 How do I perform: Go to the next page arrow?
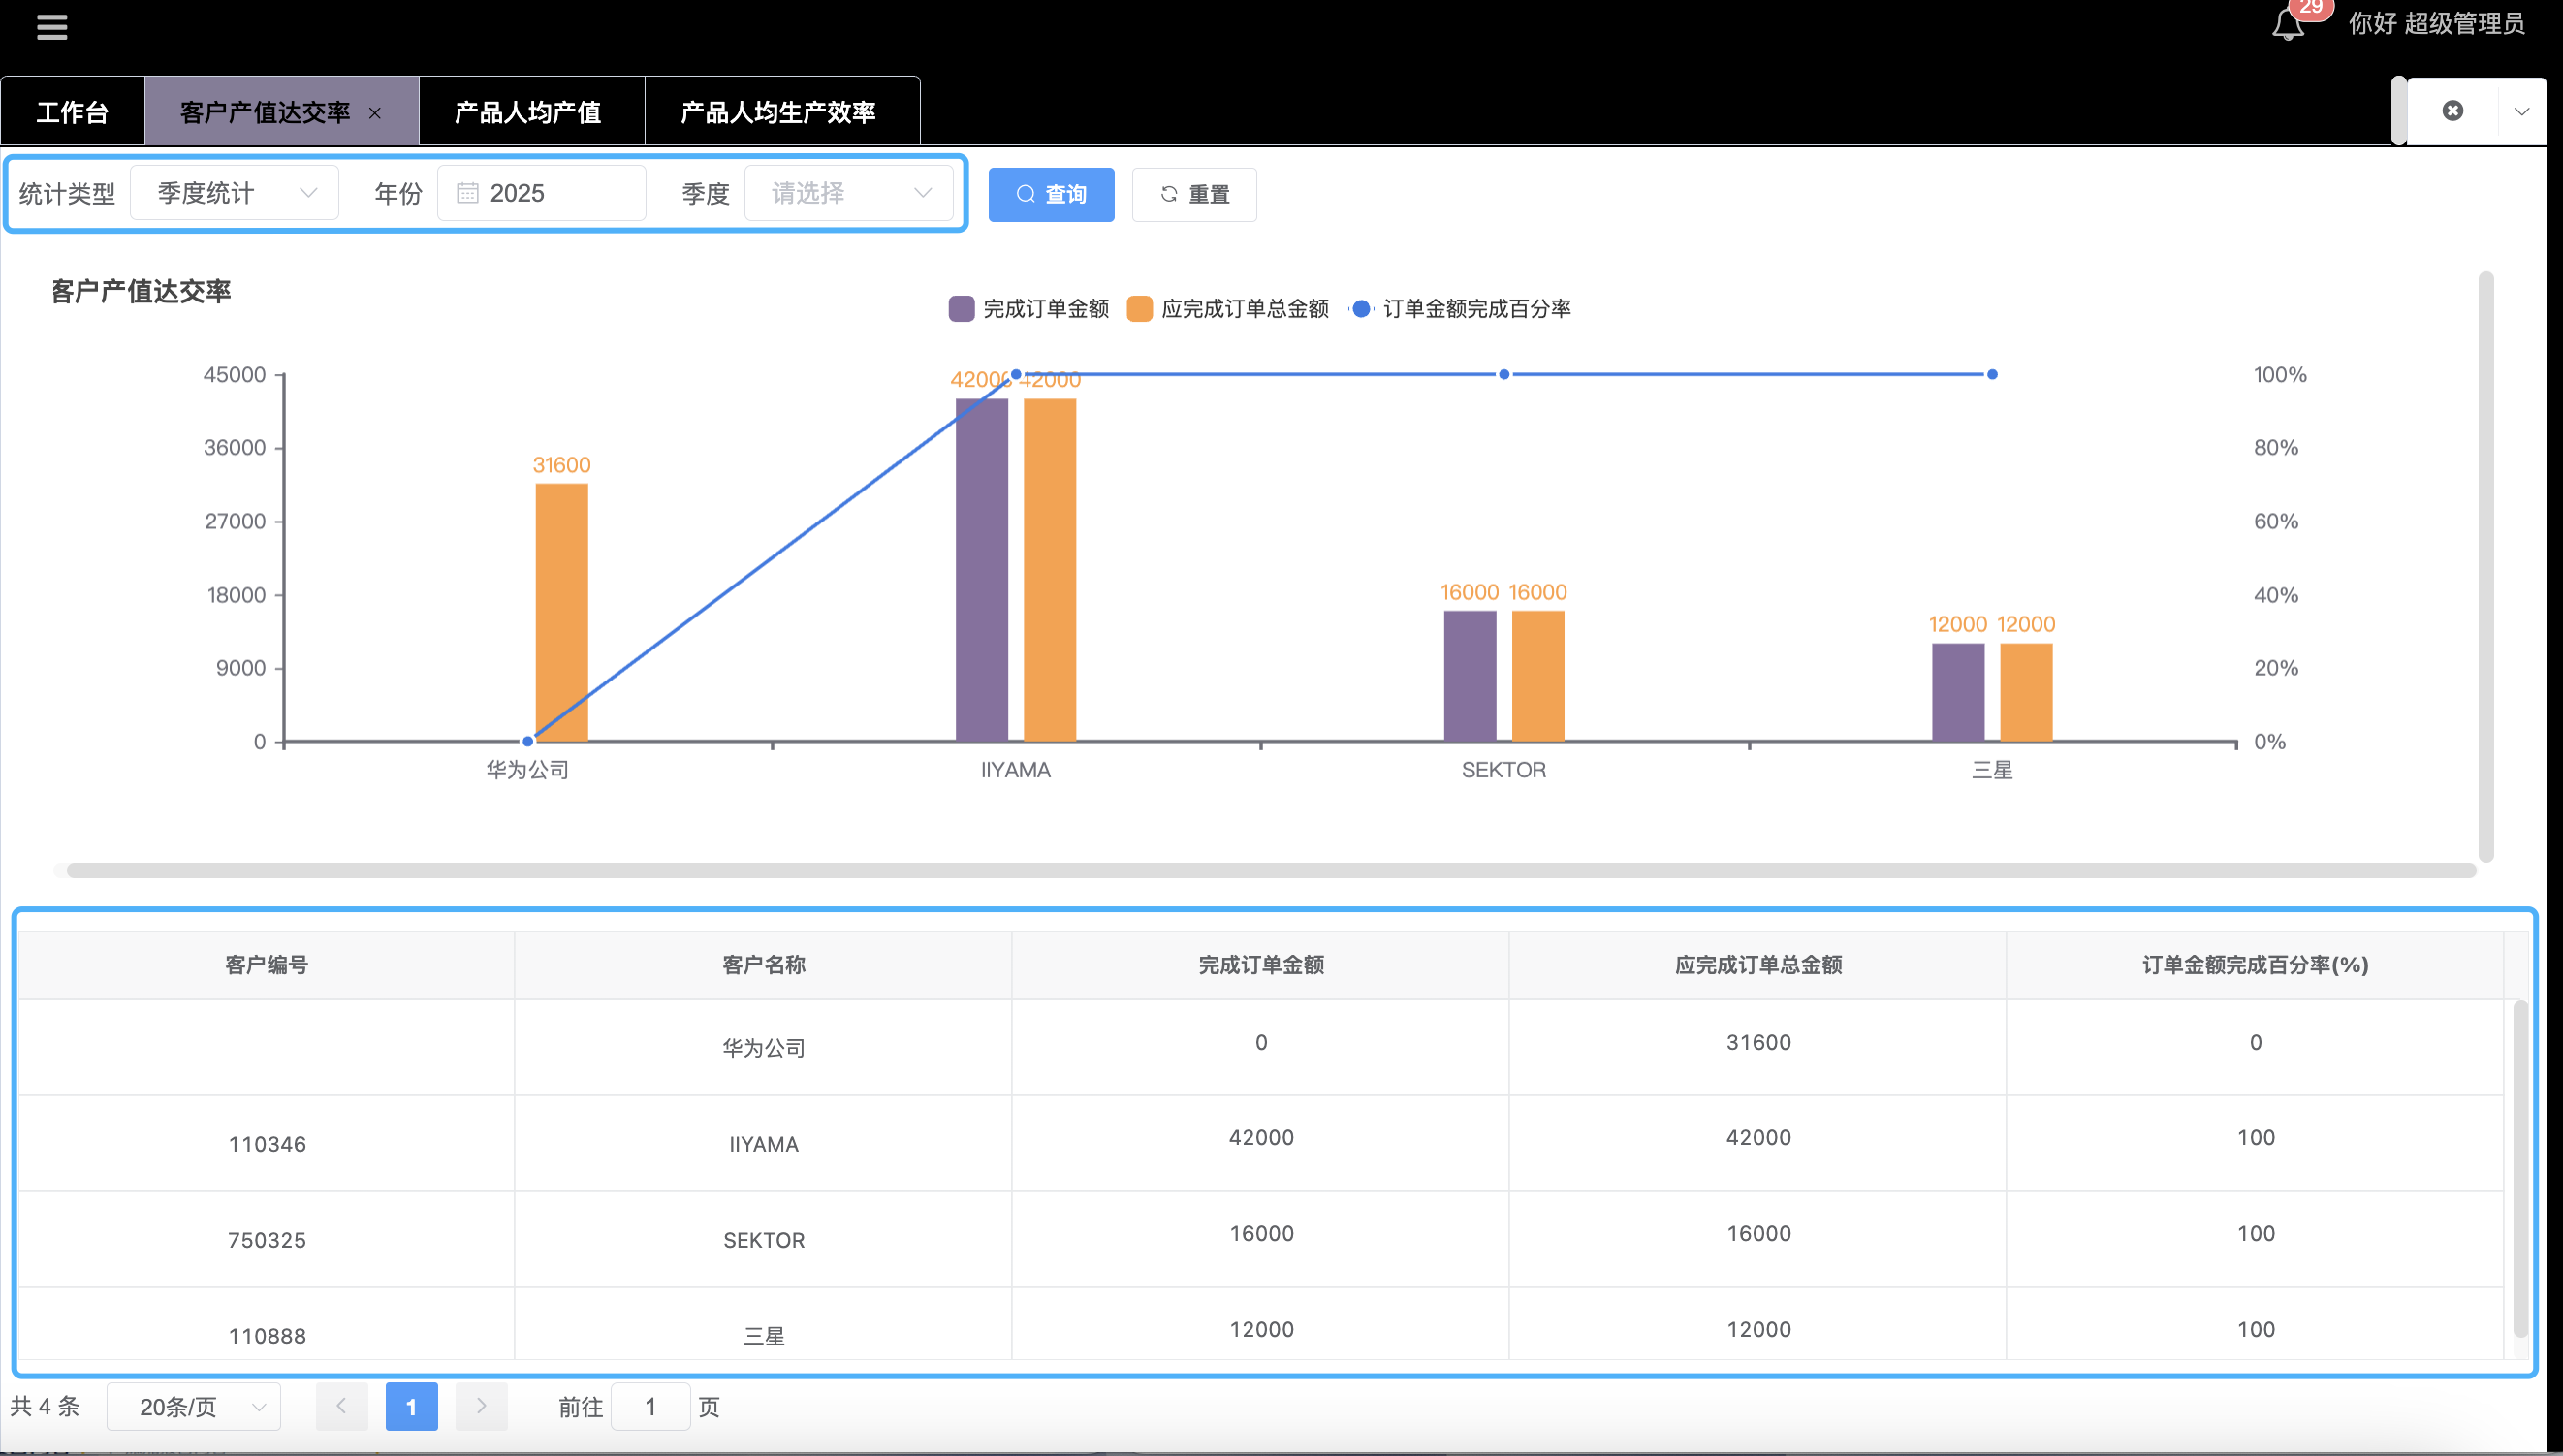[x=481, y=1406]
